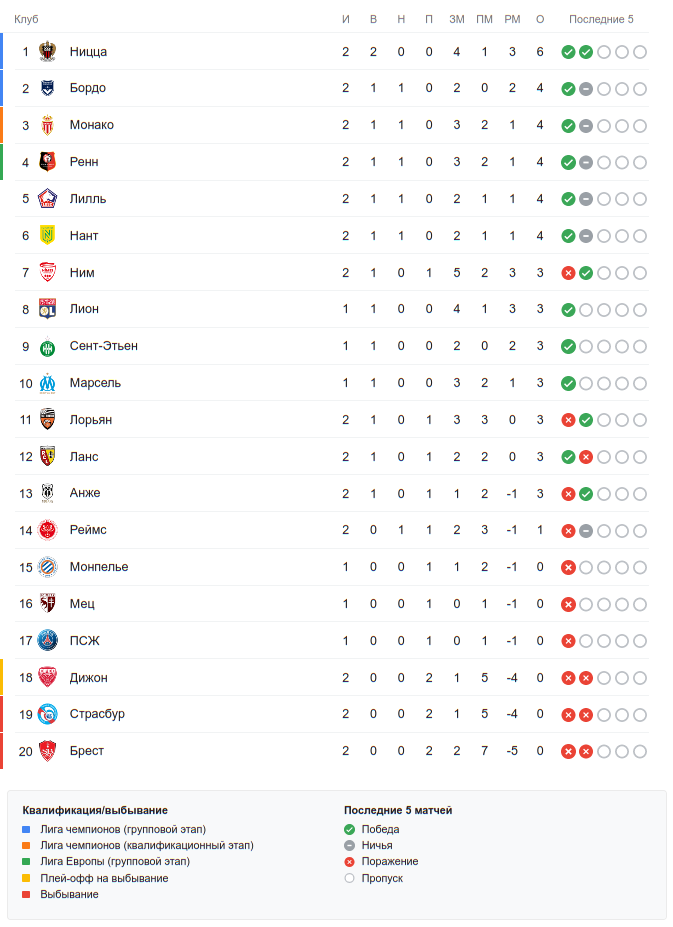Click the Lyon club logo
Viewport: 673px width, 927px height.
pos(47,309)
